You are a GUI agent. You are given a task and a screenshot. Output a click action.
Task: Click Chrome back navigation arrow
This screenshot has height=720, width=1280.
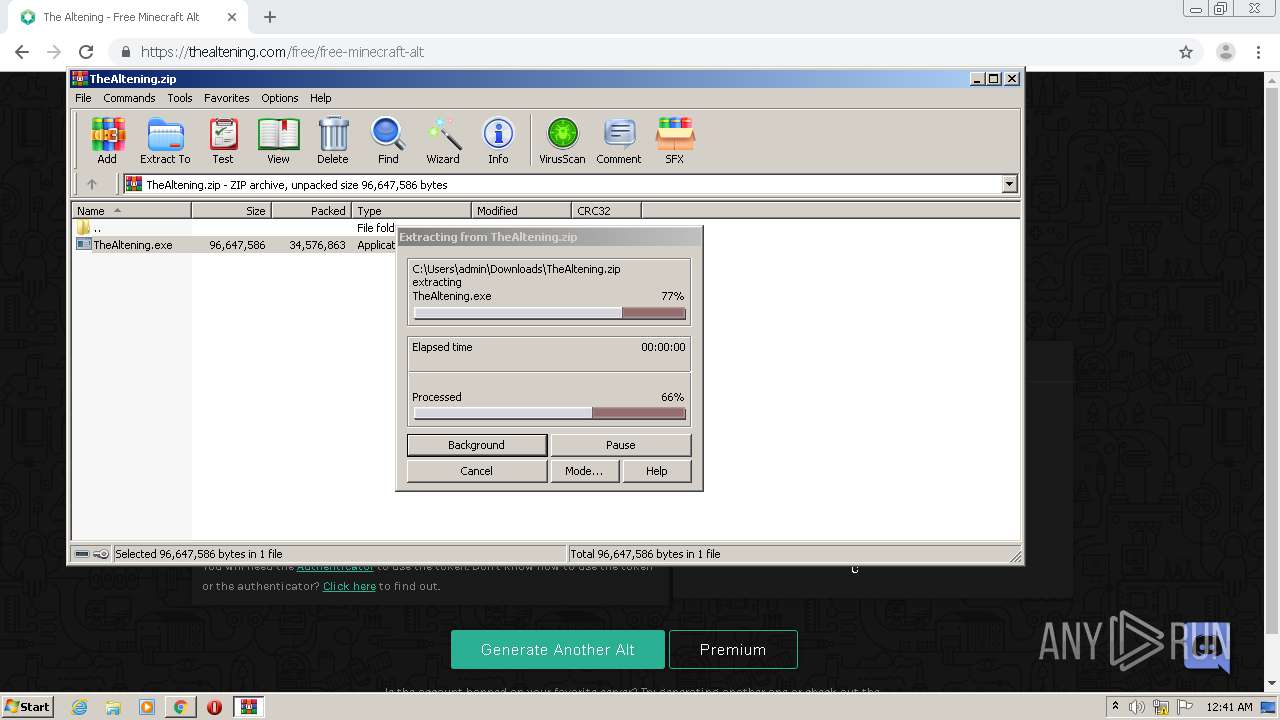tap(22, 52)
